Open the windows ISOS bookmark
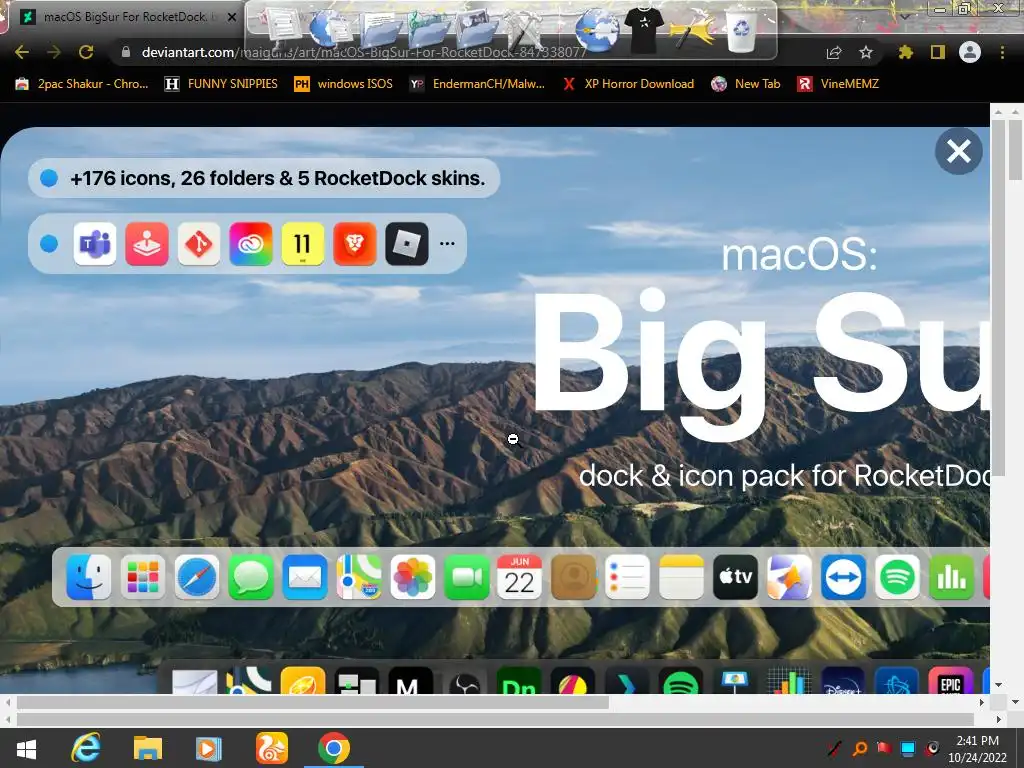The width and height of the screenshot is (1024, 768). pyautogui.click(x=344, y=84)
